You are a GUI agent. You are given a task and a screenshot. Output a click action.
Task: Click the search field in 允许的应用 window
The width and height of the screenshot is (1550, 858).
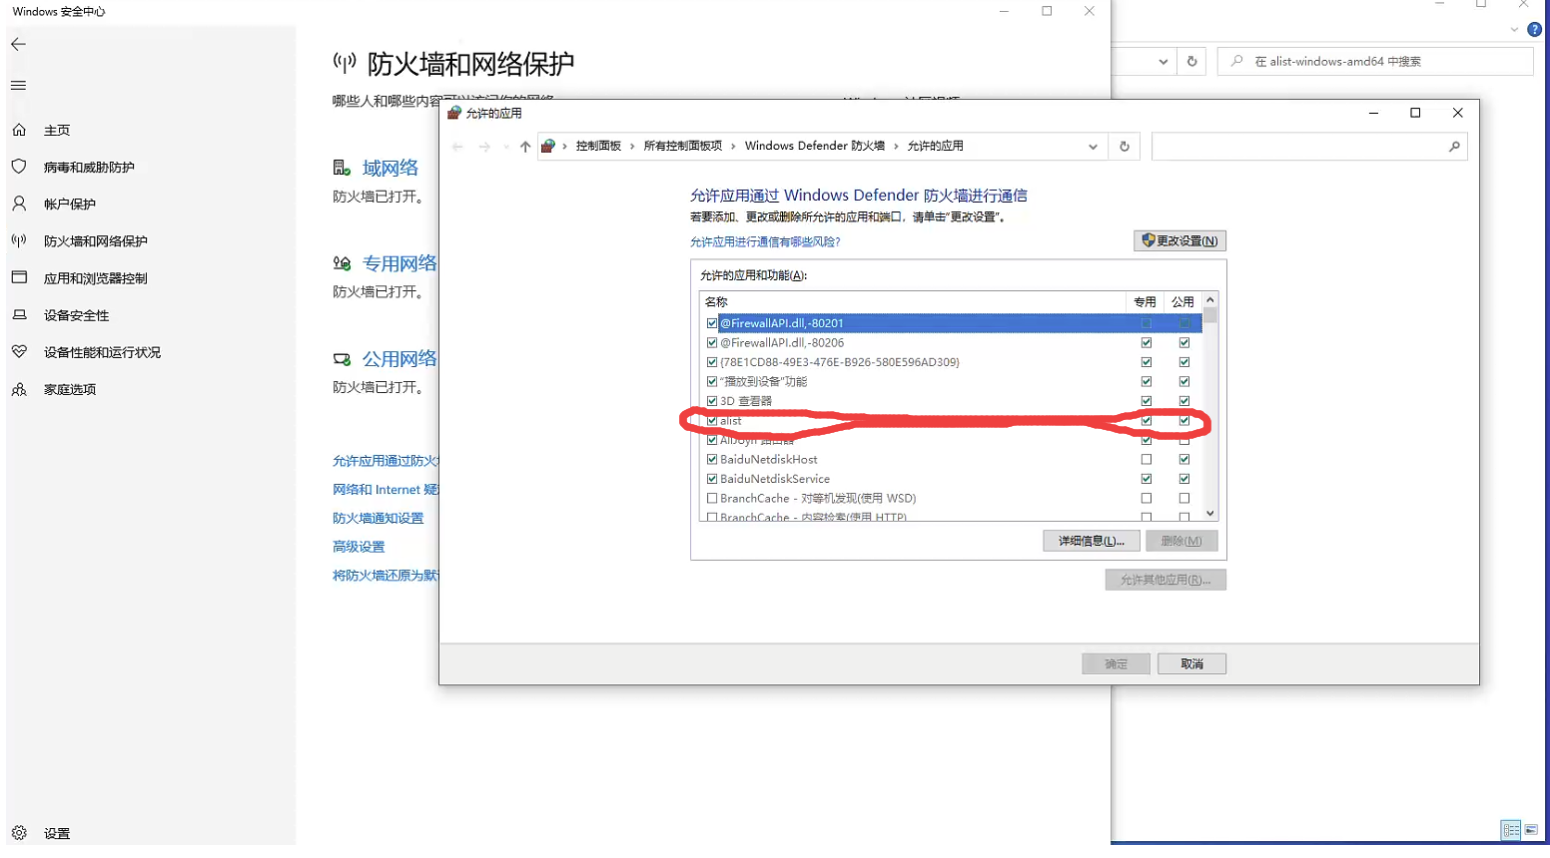pos(1298,146)
